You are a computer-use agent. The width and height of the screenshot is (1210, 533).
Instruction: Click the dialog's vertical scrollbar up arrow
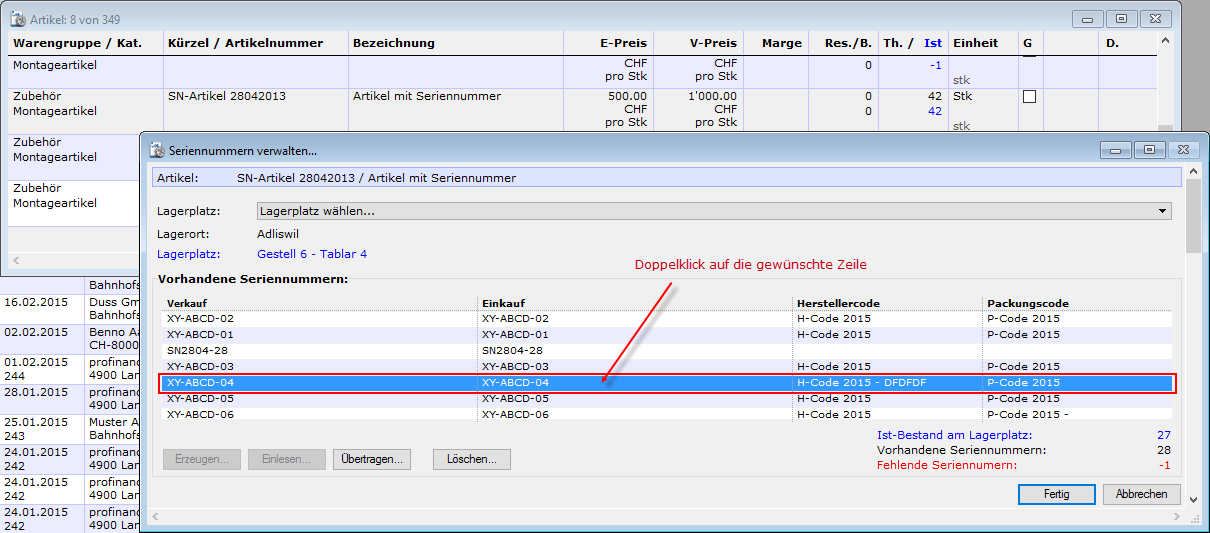[x=1193, y=173]
